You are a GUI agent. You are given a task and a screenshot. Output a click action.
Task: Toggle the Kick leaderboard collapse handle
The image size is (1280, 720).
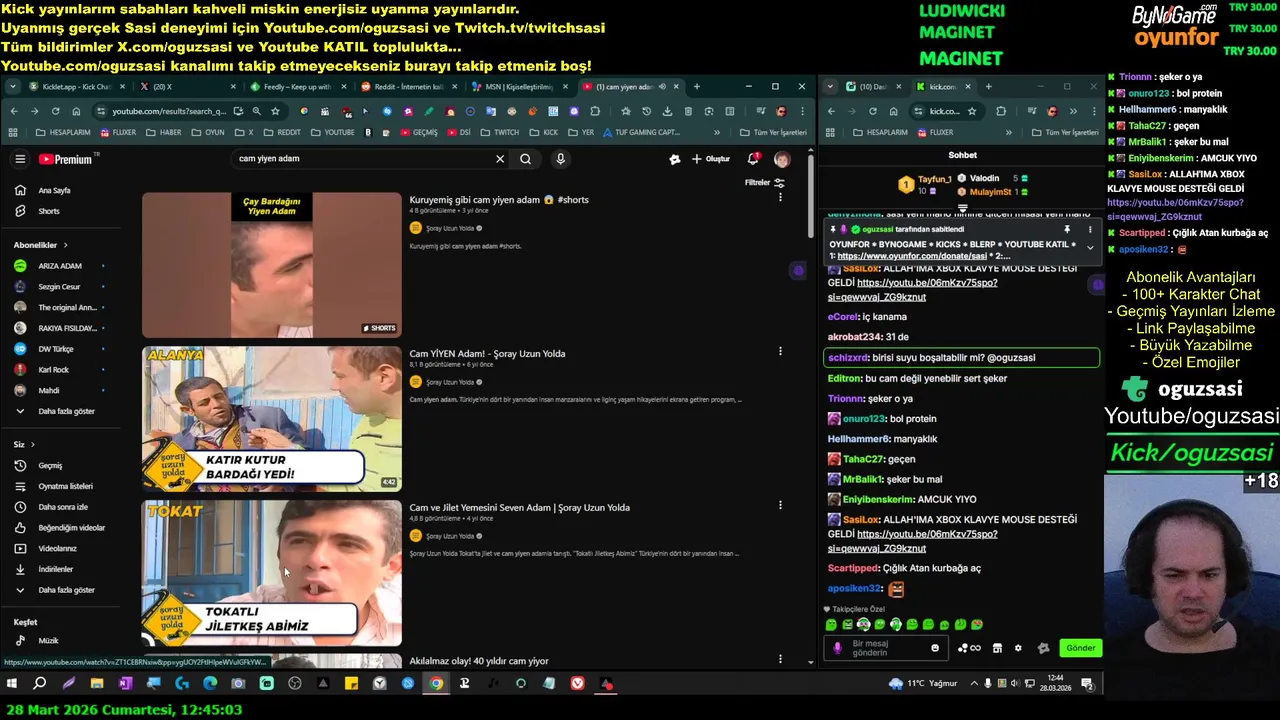[x=962, y=209]
